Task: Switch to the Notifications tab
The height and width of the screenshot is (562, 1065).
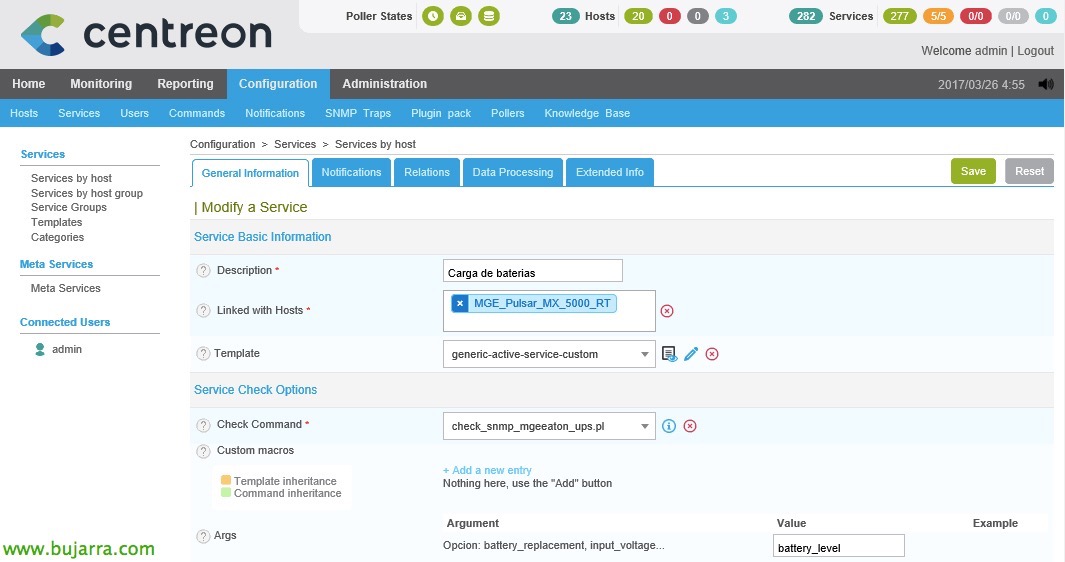Action: tap(351, 172)
